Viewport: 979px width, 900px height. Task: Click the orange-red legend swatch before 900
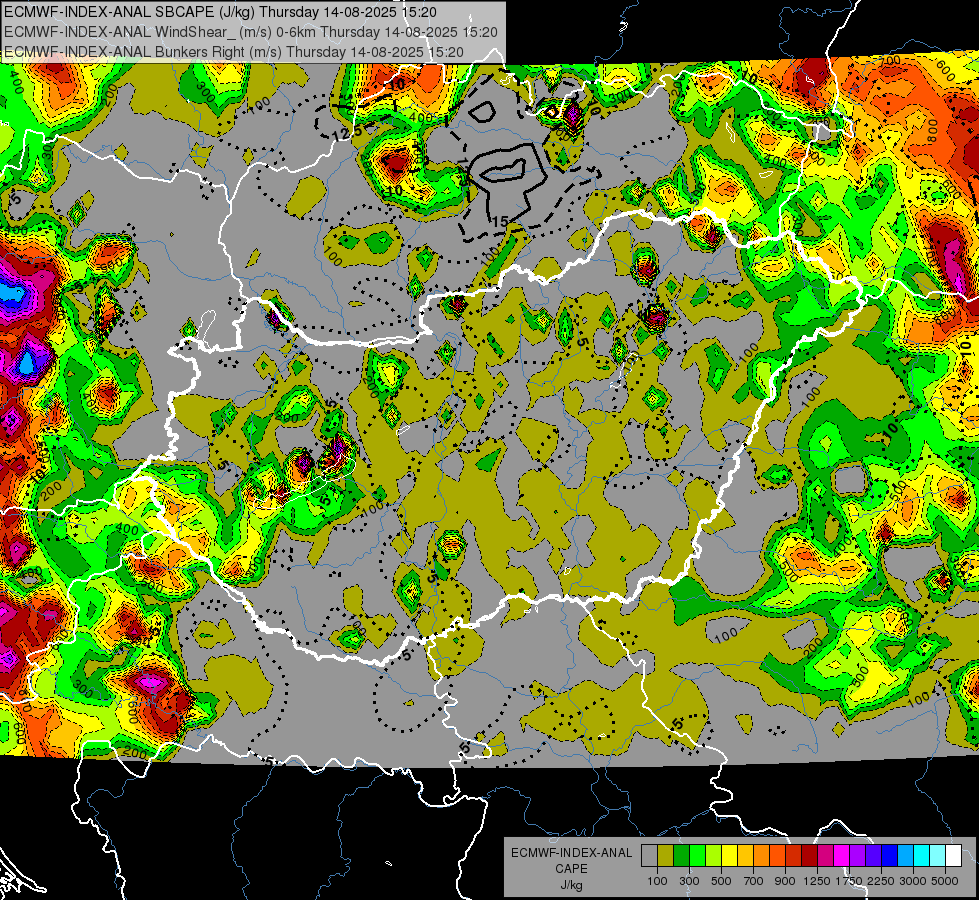click(x=777, y=856)
